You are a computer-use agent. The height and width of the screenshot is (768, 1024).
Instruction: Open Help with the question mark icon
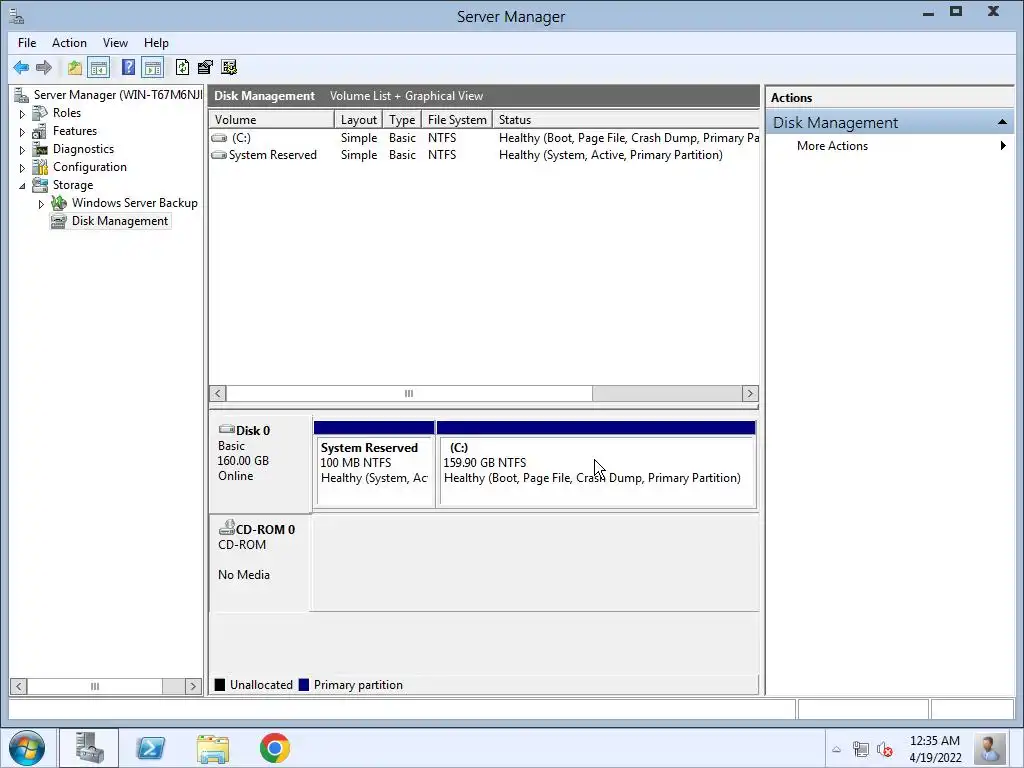pos(128,67)
